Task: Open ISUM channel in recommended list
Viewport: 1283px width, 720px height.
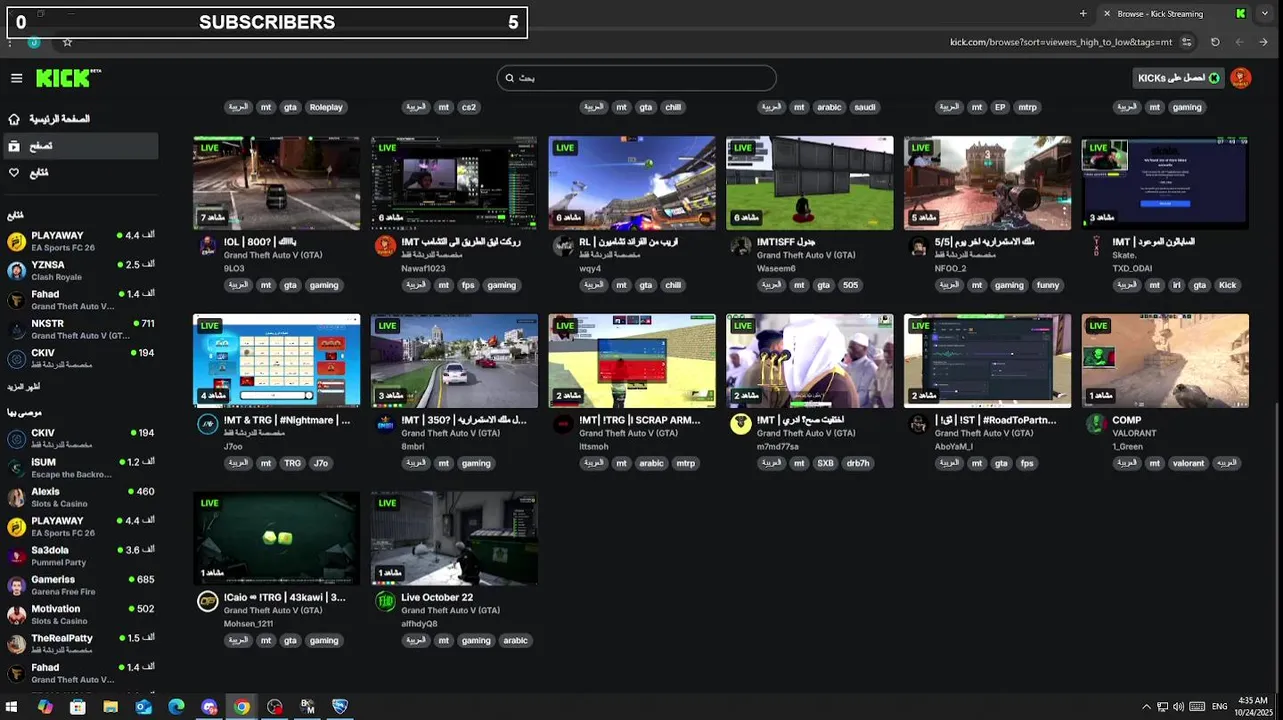Action: pyautogui.click(x=80, y=467)
